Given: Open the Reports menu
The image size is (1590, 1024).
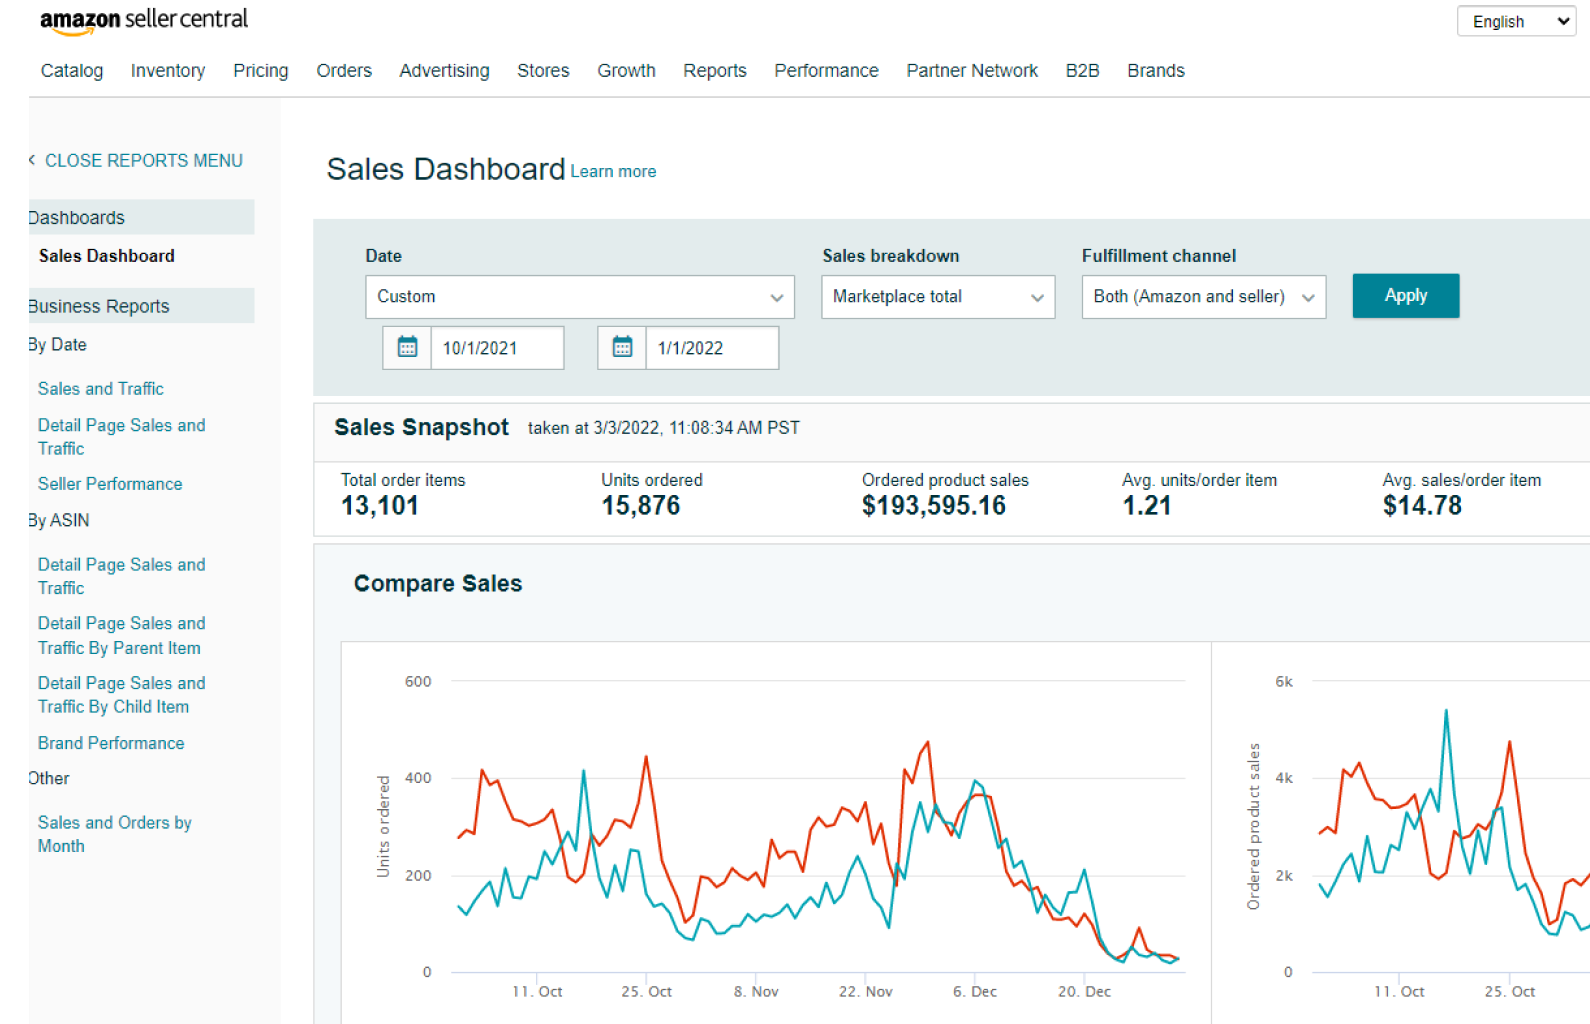Looking at the screenshot, I should click(x=714, y=71).
